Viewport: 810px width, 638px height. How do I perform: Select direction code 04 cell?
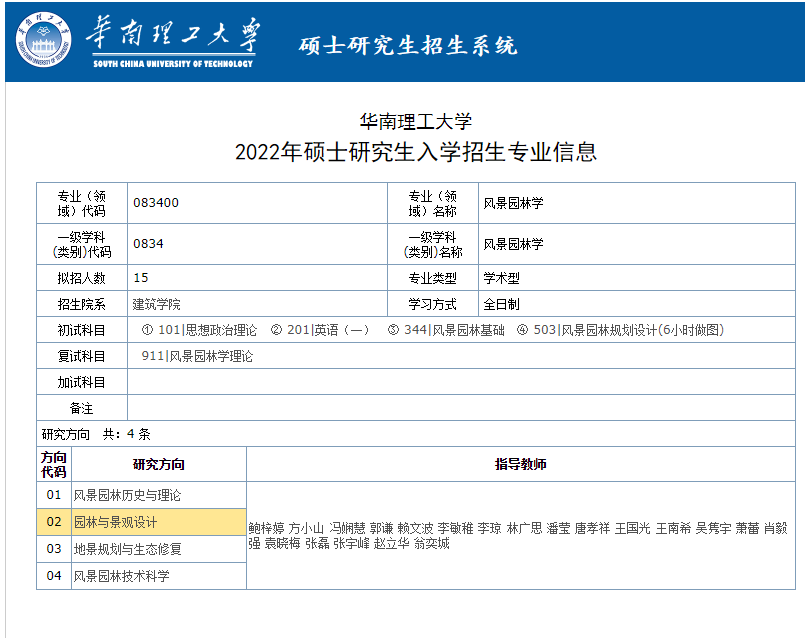(54, 575)
